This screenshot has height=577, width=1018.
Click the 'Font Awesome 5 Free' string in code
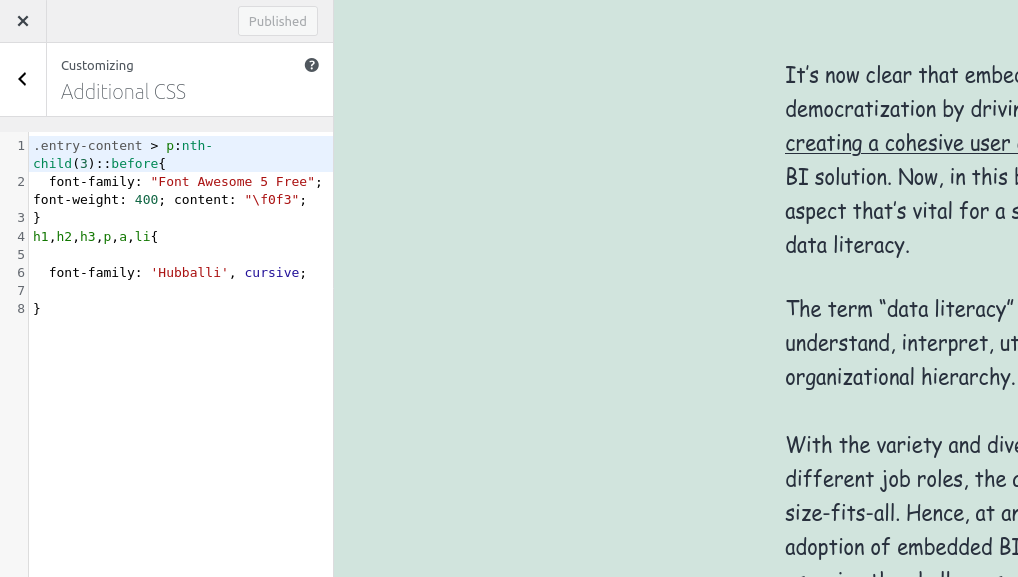232,182
